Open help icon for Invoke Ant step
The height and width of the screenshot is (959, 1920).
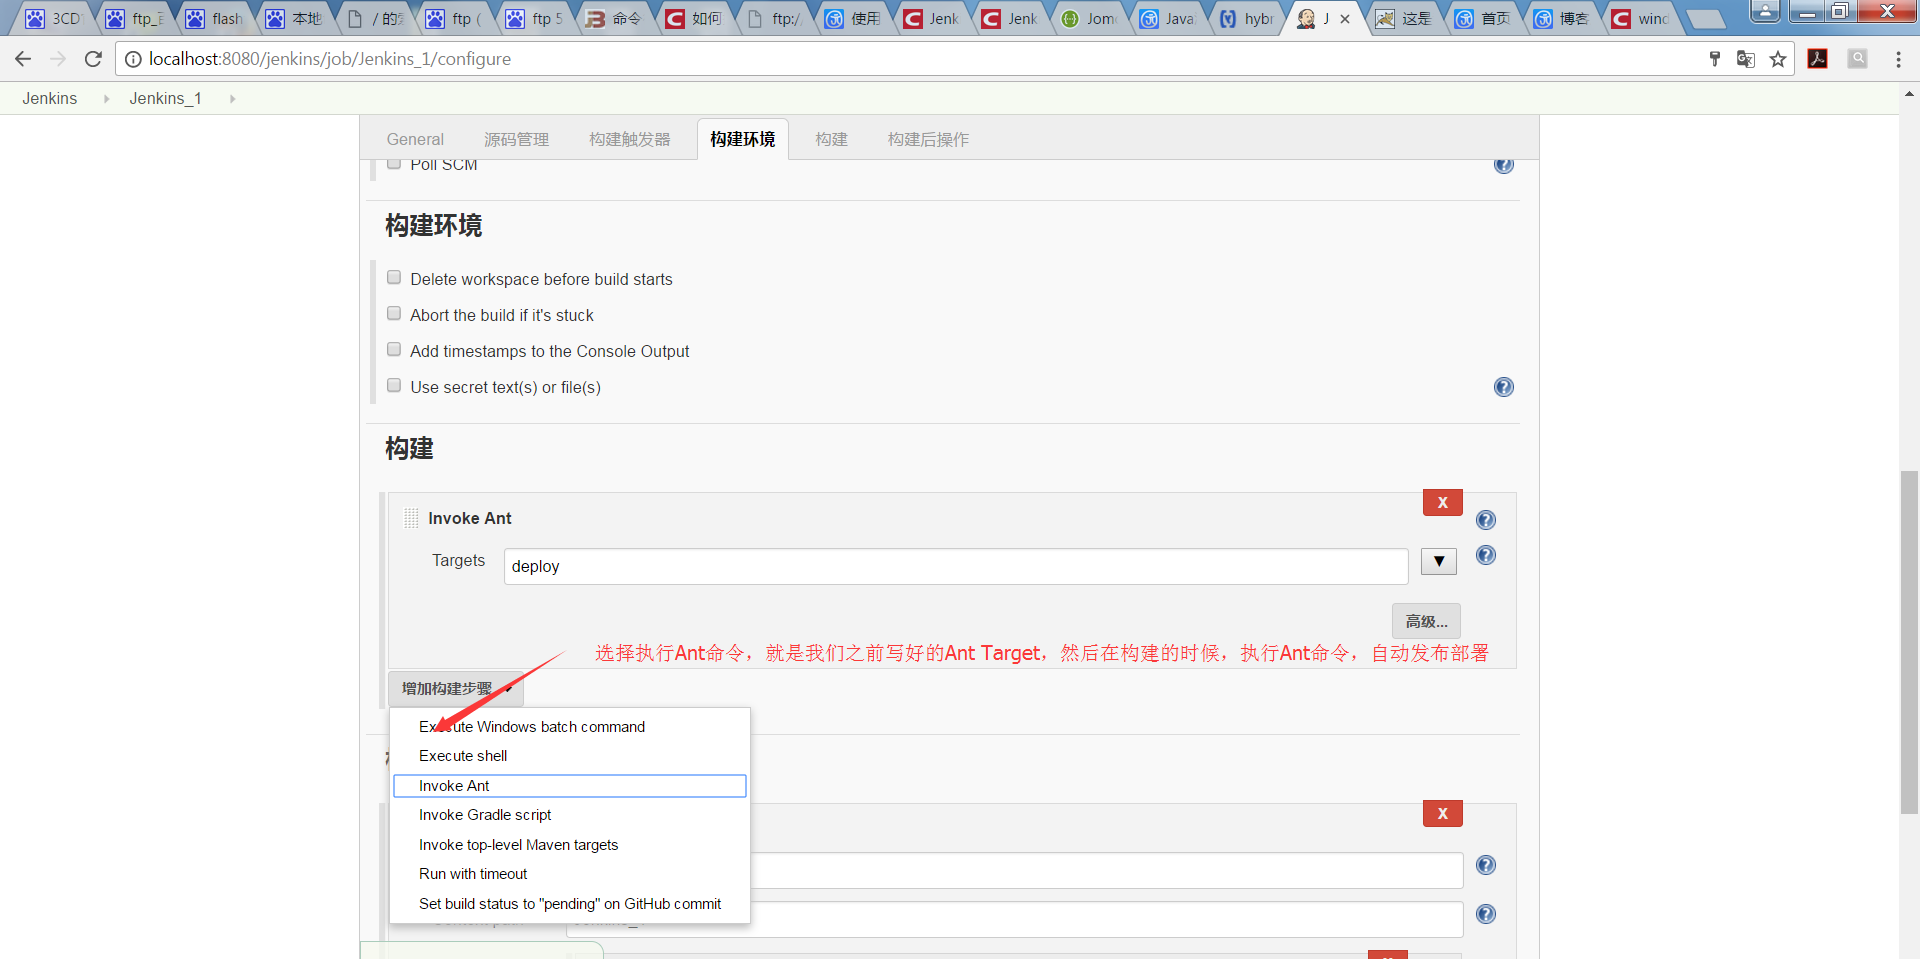pos(1486,520)
